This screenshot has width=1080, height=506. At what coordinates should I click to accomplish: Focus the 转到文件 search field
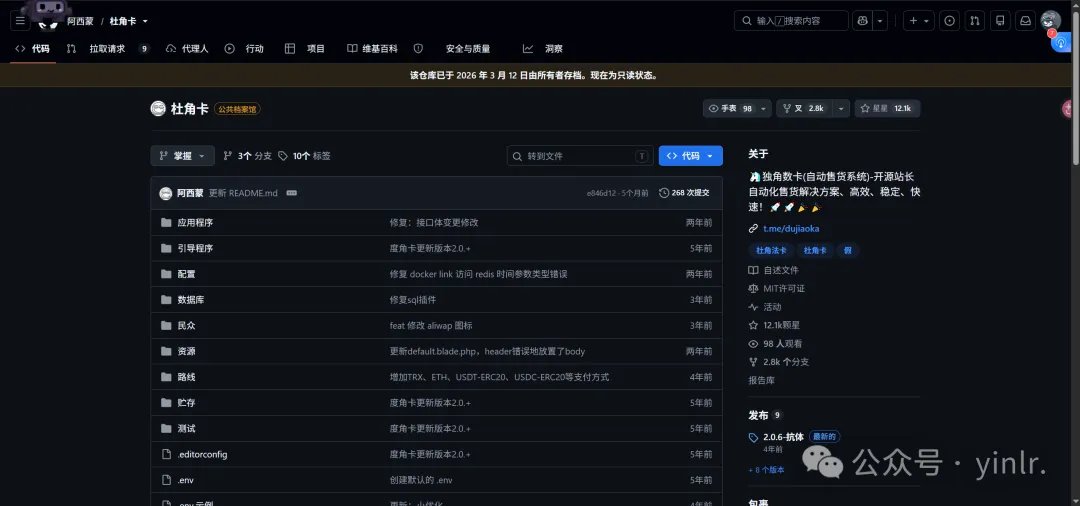(x=580, y=156)
